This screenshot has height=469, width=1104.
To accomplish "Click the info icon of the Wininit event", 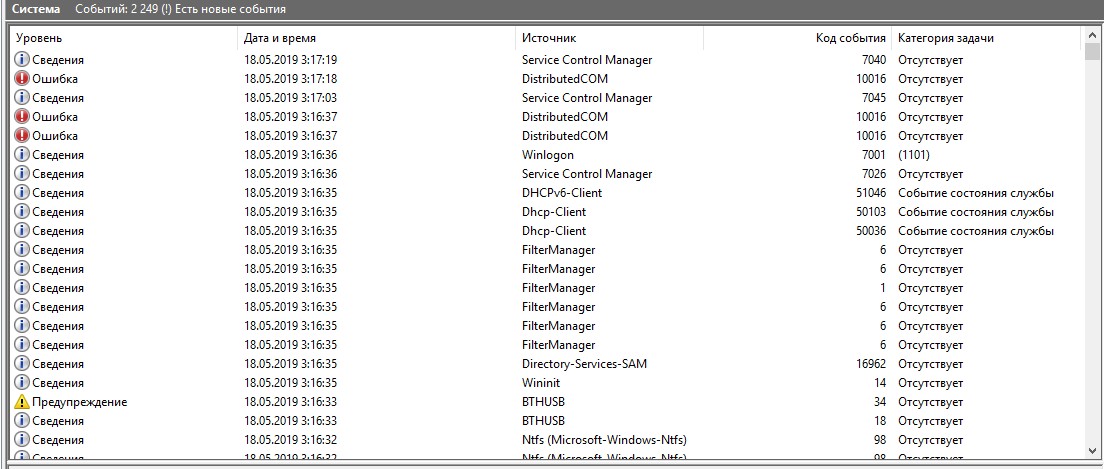I will coord(23,383).
